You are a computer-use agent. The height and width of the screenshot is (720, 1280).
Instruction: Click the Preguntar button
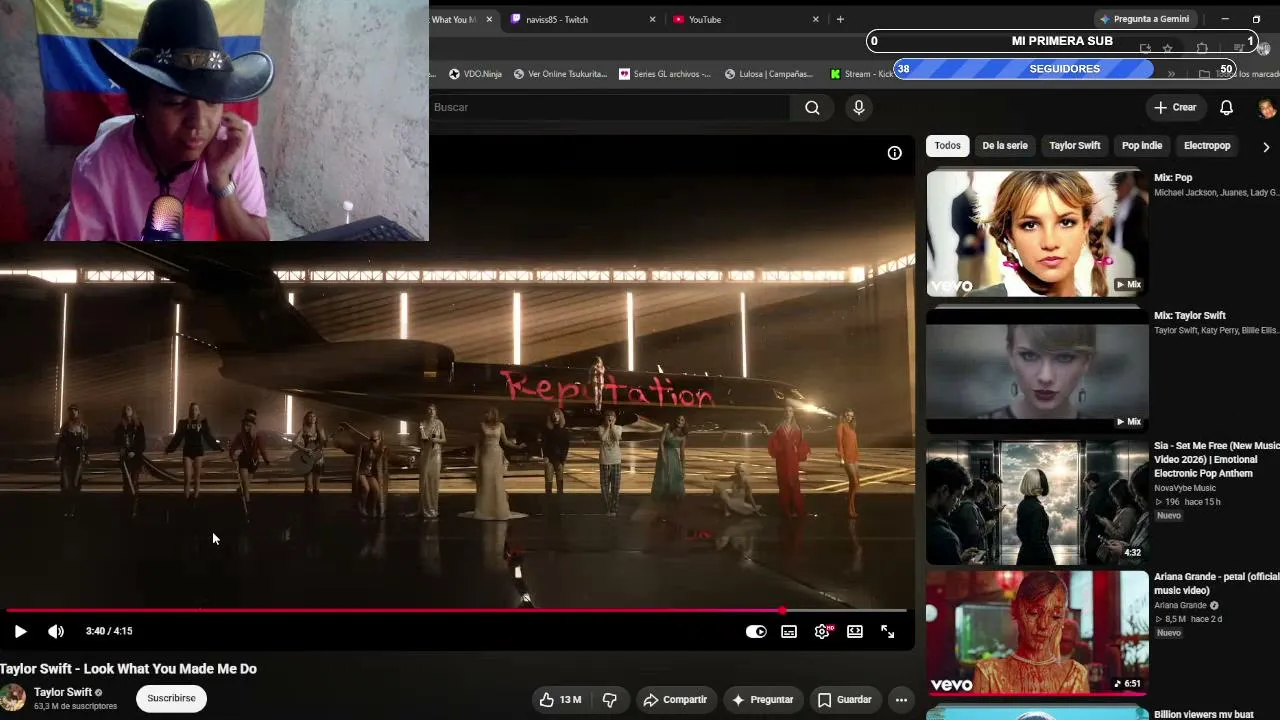762,700
